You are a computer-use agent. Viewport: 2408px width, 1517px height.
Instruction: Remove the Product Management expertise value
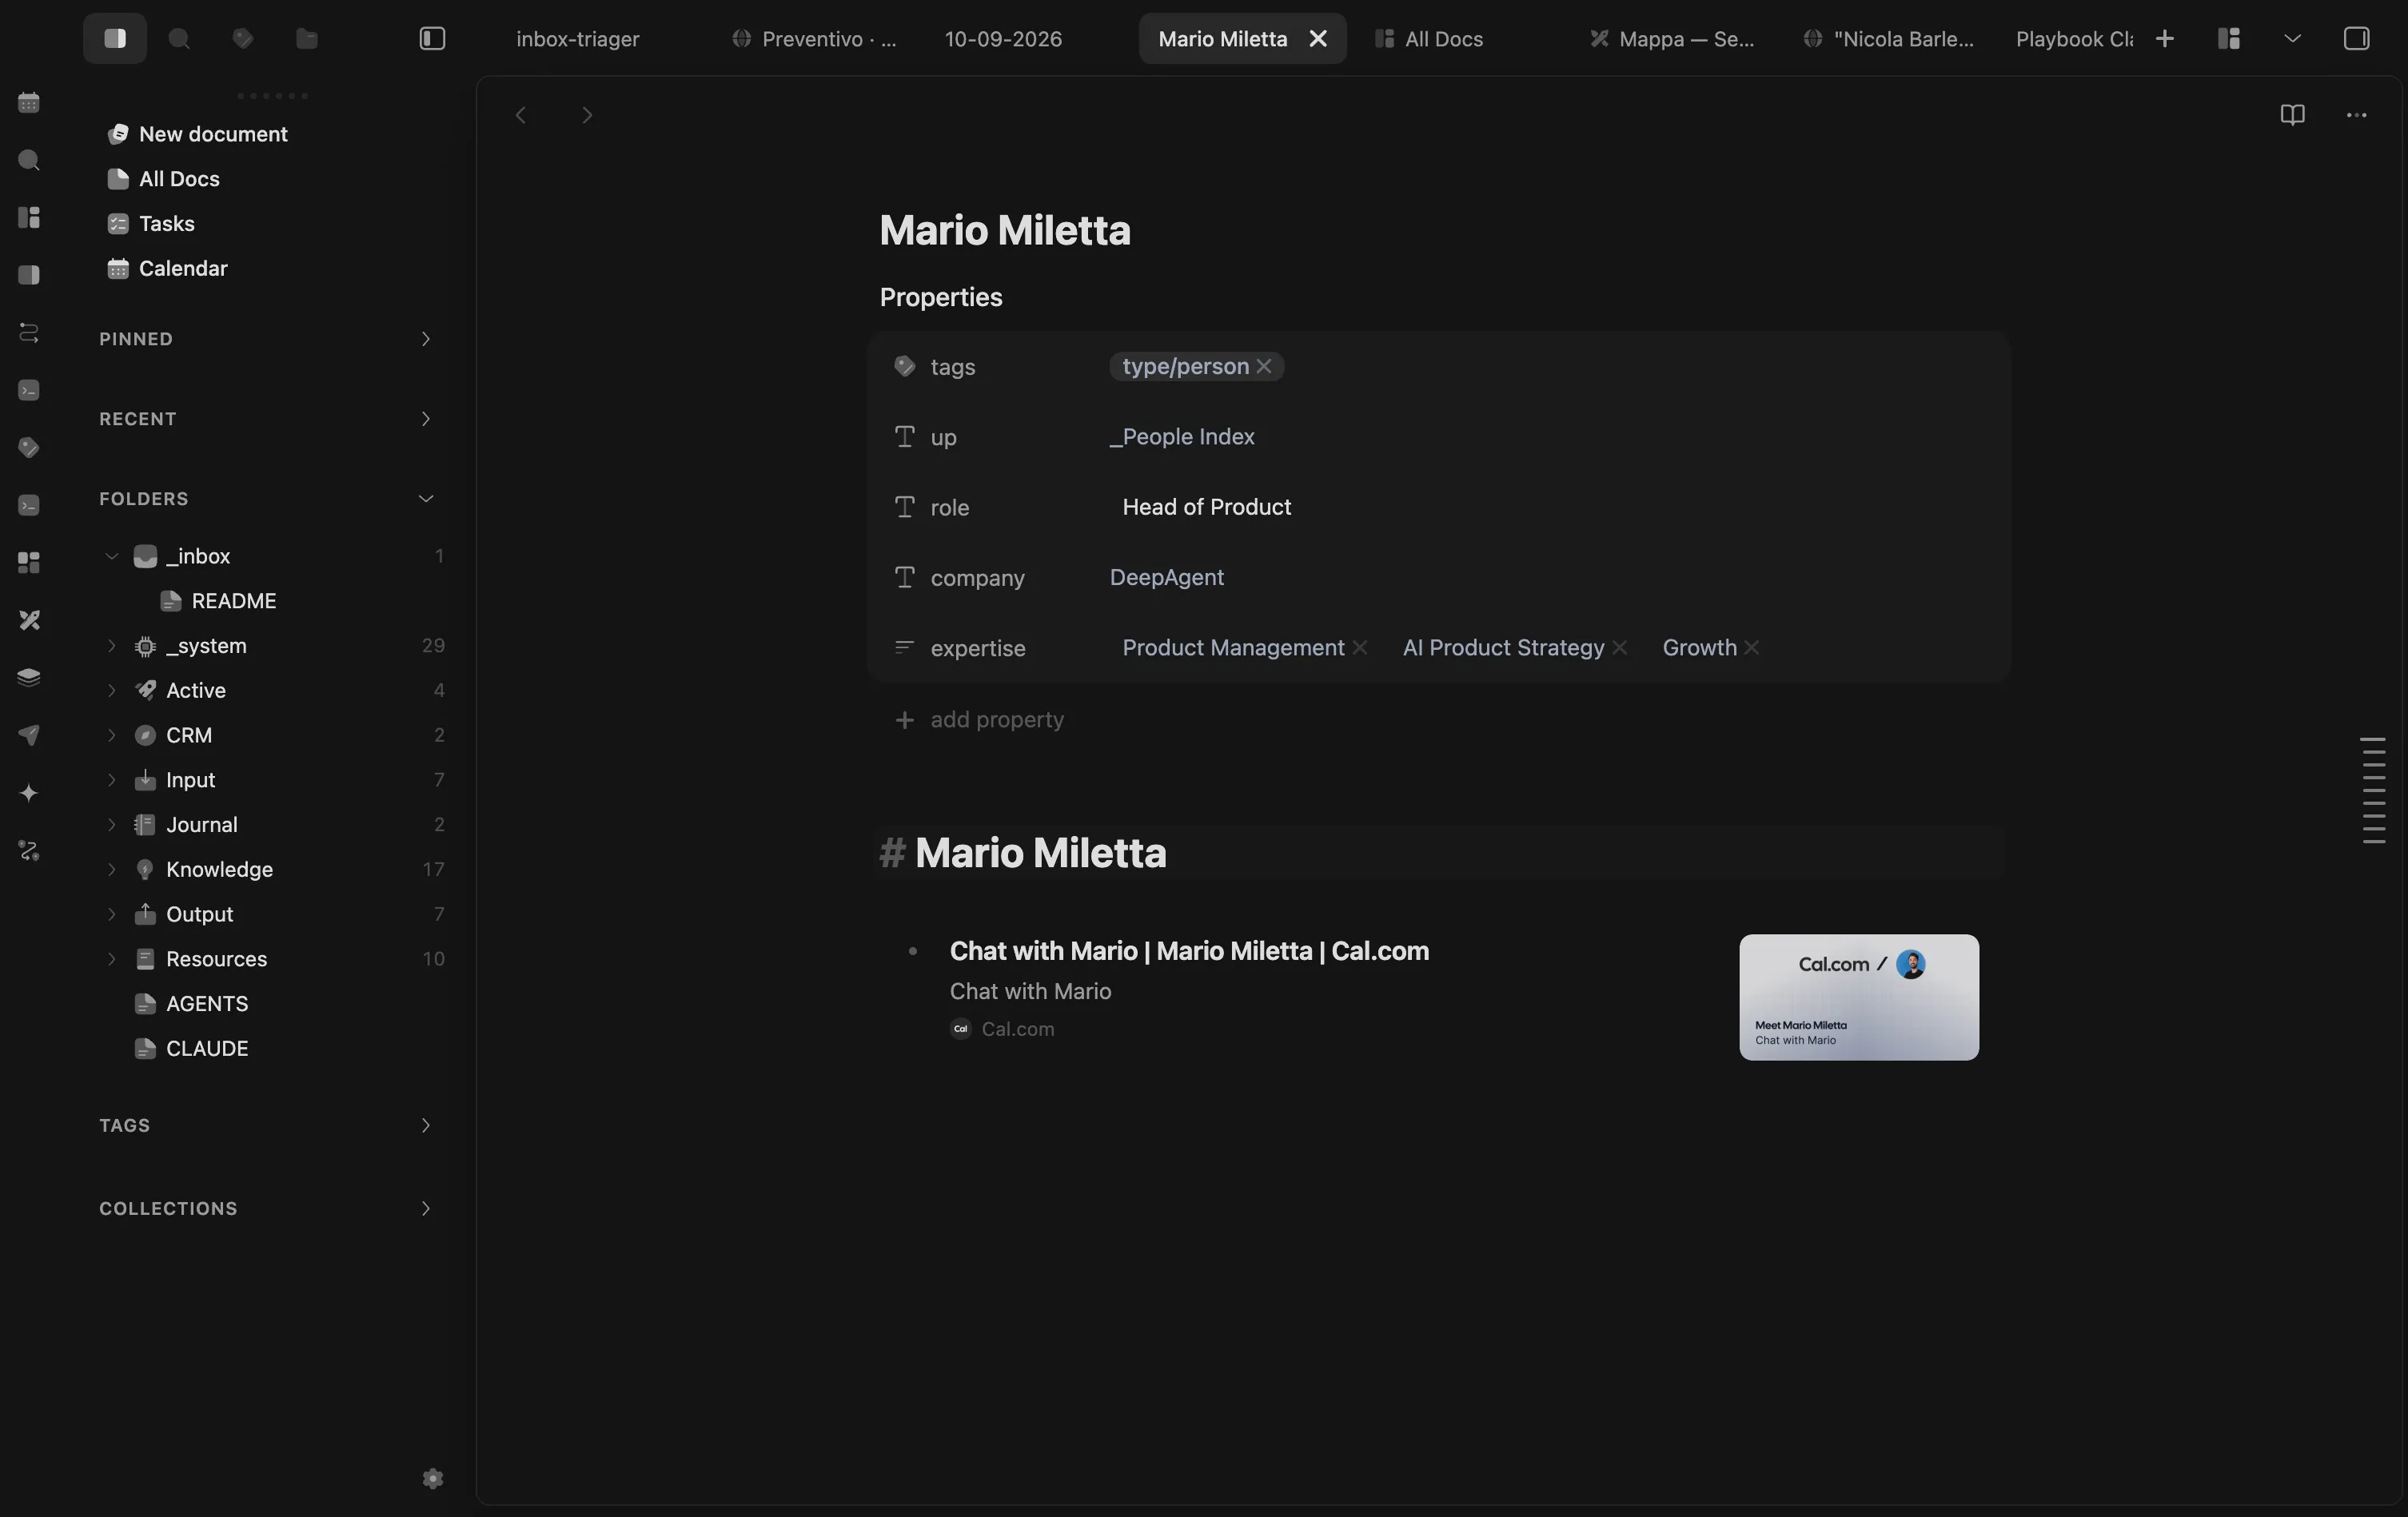click(1360, 647)
